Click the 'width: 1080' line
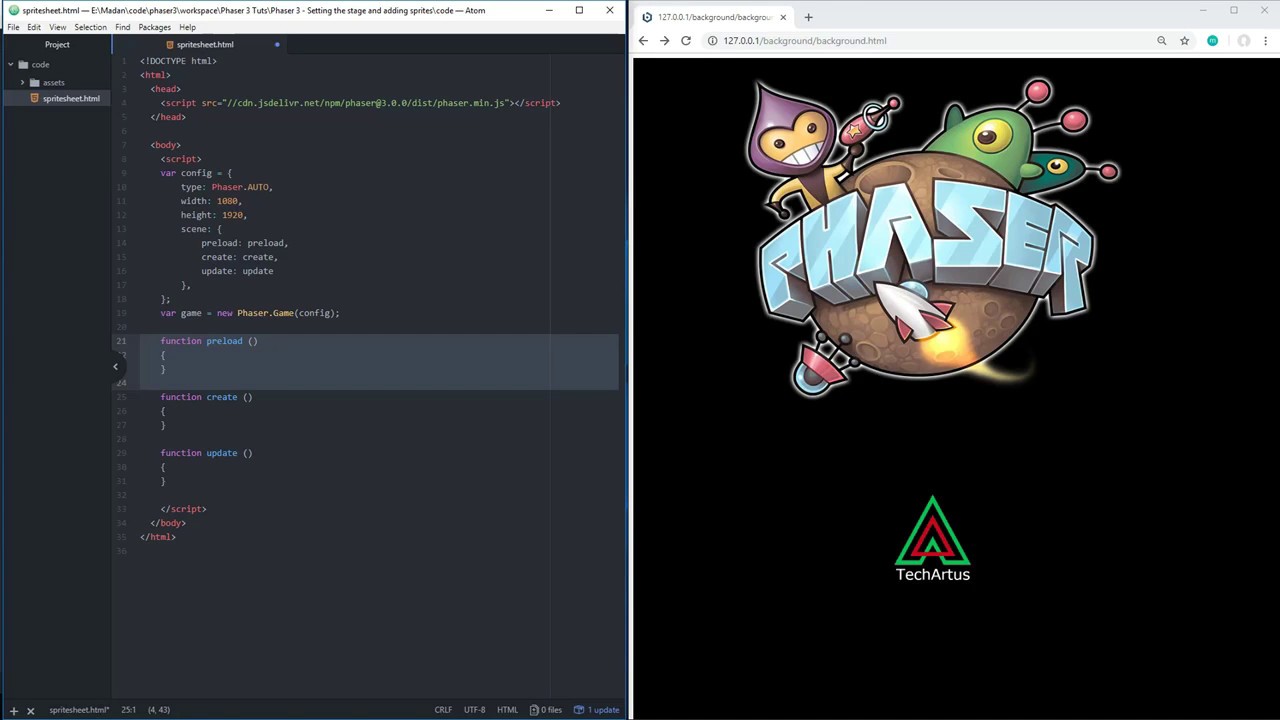The image size is (1280, 720). [211, 201]
